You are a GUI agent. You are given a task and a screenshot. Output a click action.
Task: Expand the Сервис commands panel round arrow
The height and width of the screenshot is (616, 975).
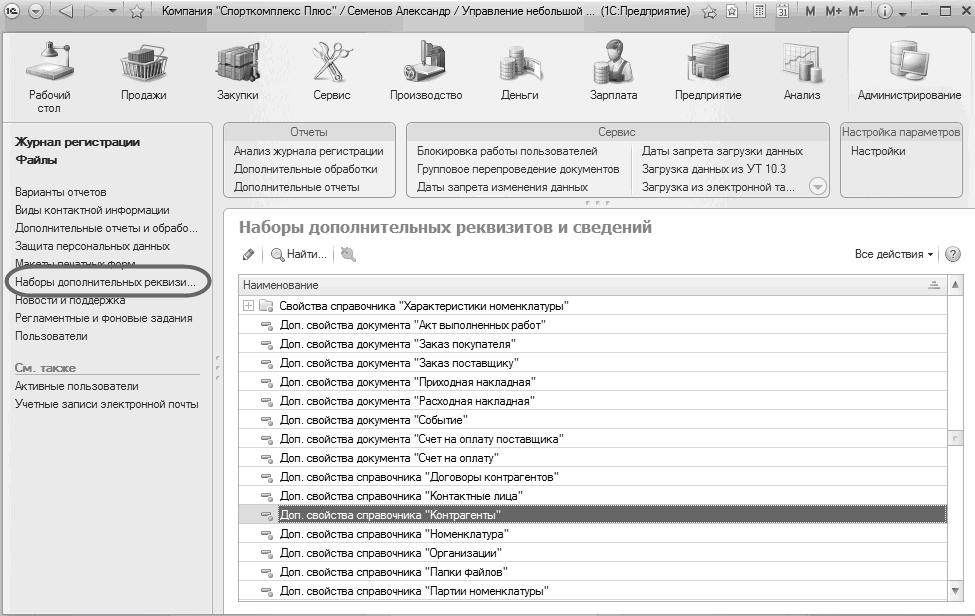pyautogui.click(x=818, y=186)
